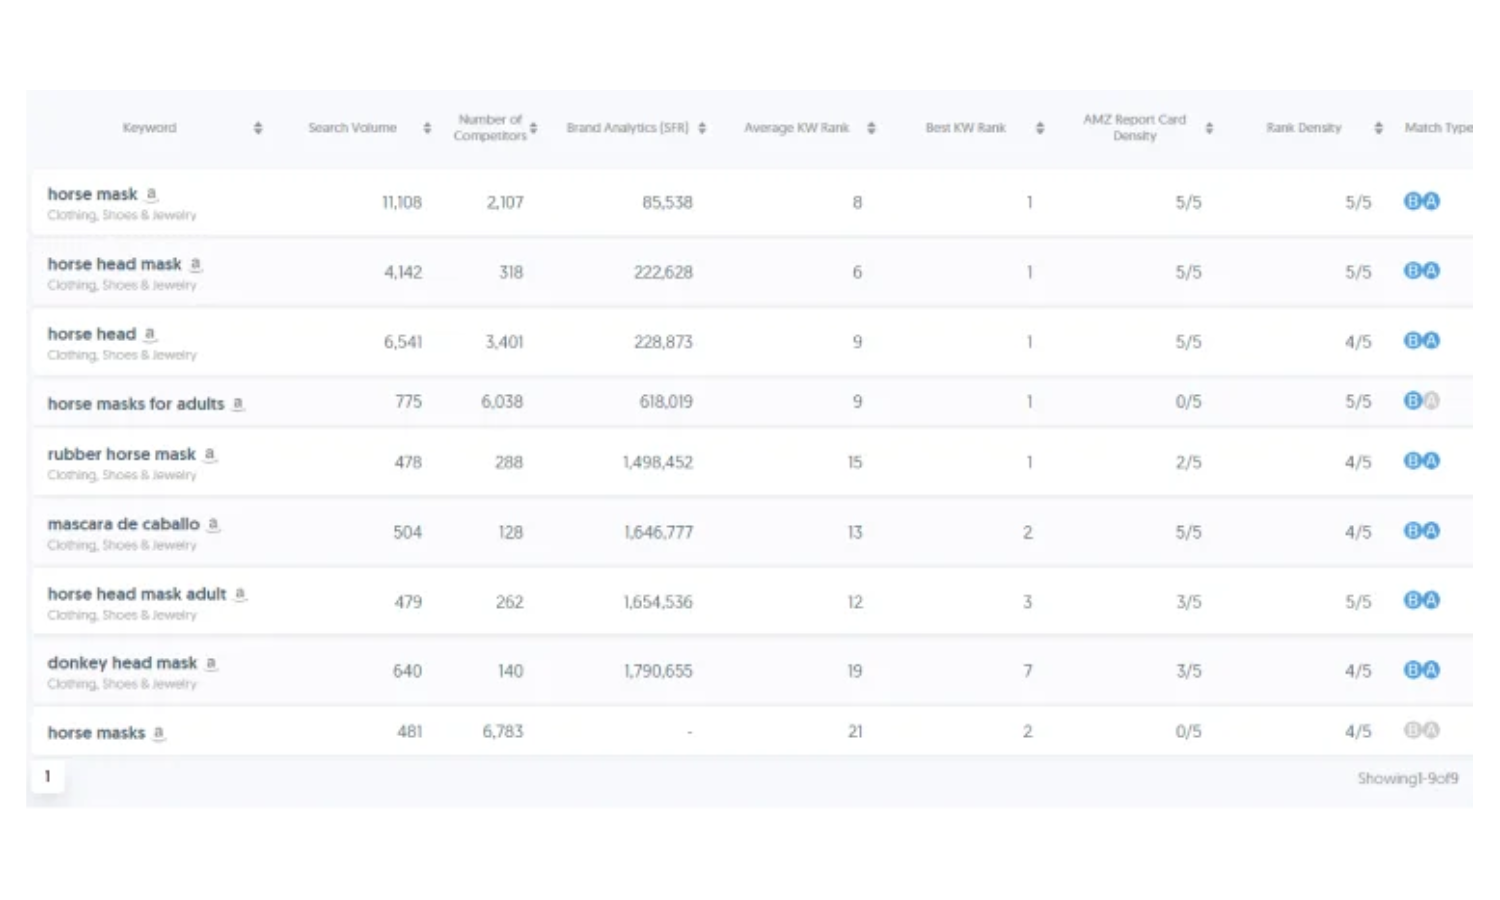Select the B match type badge for horse mask

(x=1412, y=200)
